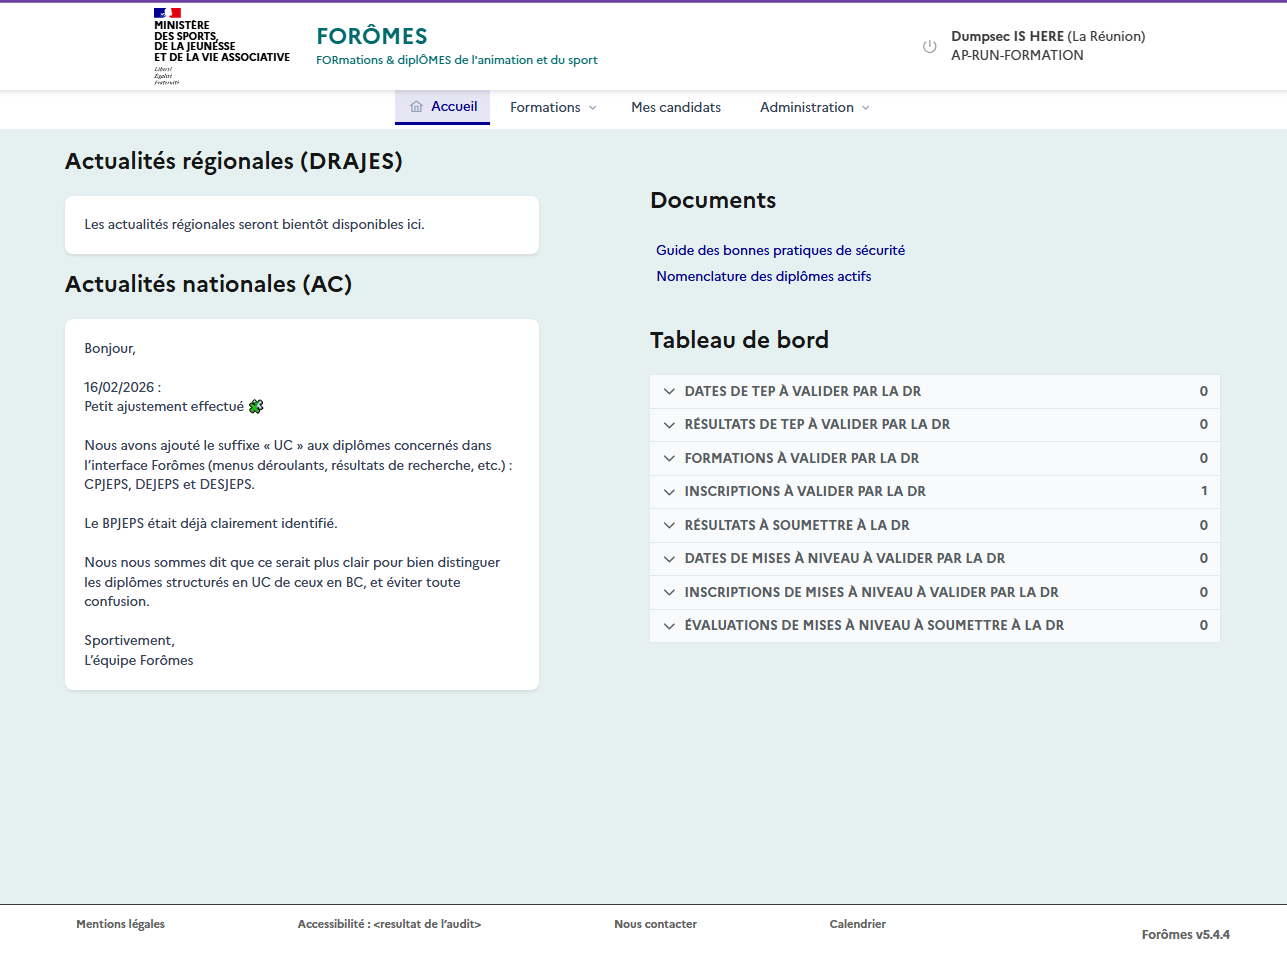Open Mentions légales in footer
Screen dimensions: 1287x956
click(x=120, y=925)
